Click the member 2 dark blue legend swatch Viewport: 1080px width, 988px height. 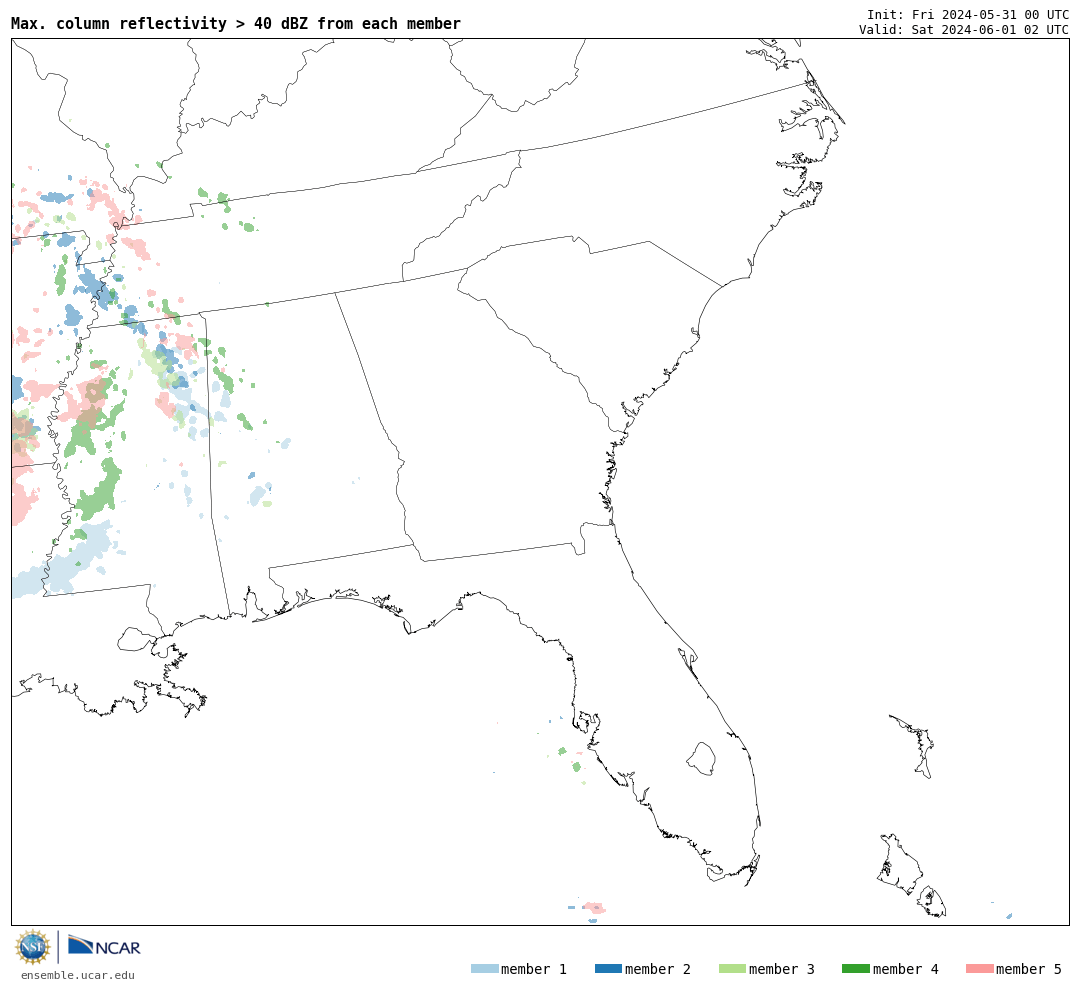pyautogui.click(x=608, y=969)
